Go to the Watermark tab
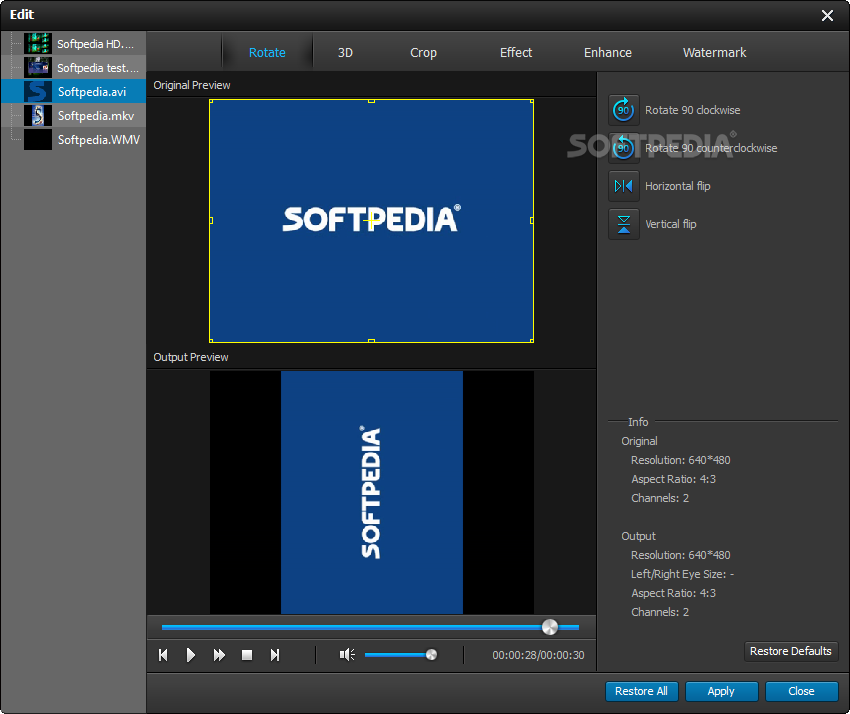Image resolution: width=850 pixels, height=714 pixels. pyautogui.click(x=714, y=52)
